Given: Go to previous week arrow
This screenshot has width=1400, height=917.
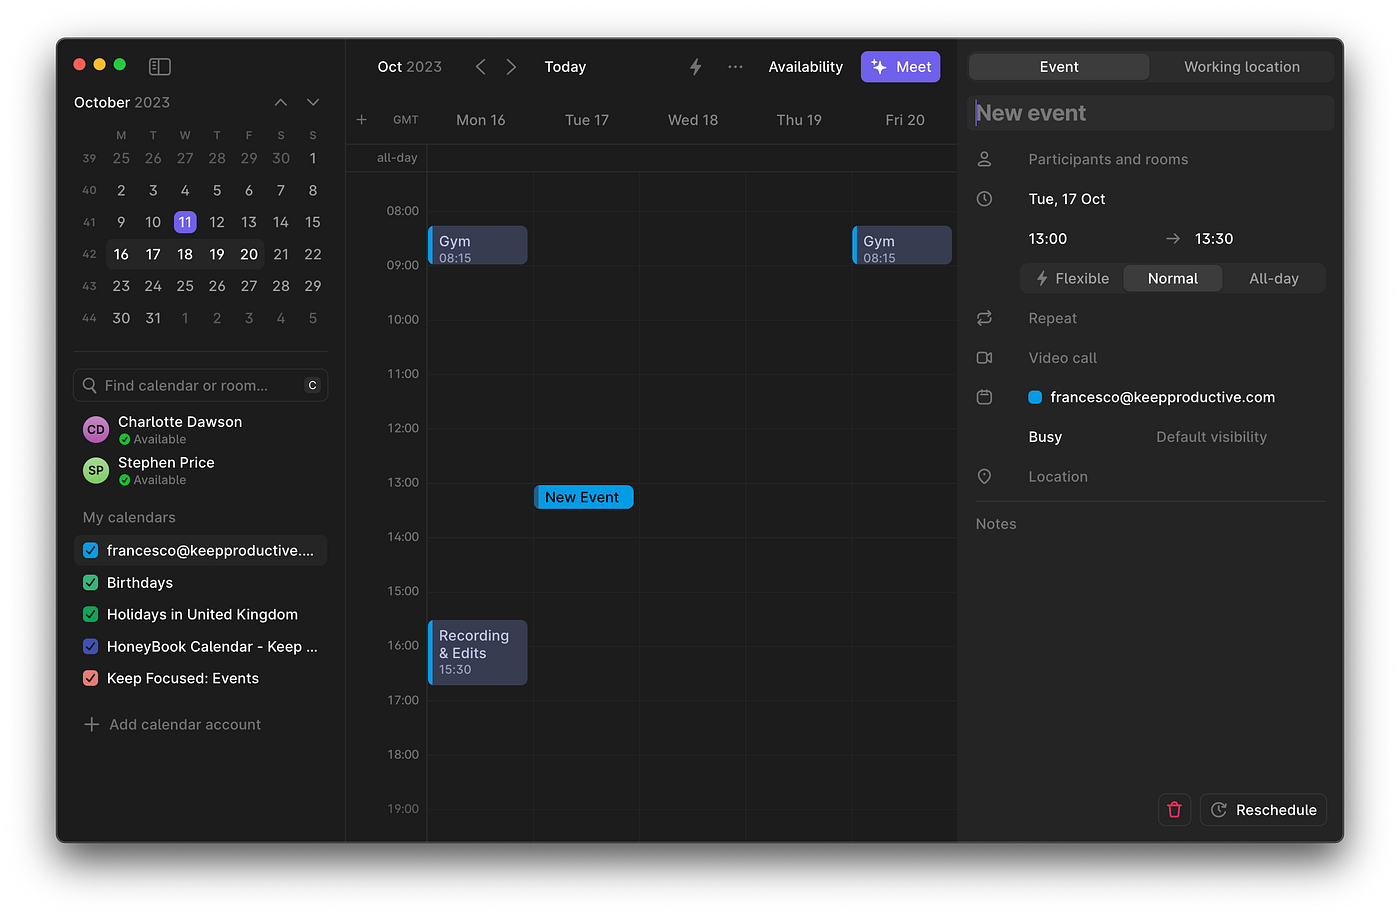Looking at the screenshot, I should (480, 67).
